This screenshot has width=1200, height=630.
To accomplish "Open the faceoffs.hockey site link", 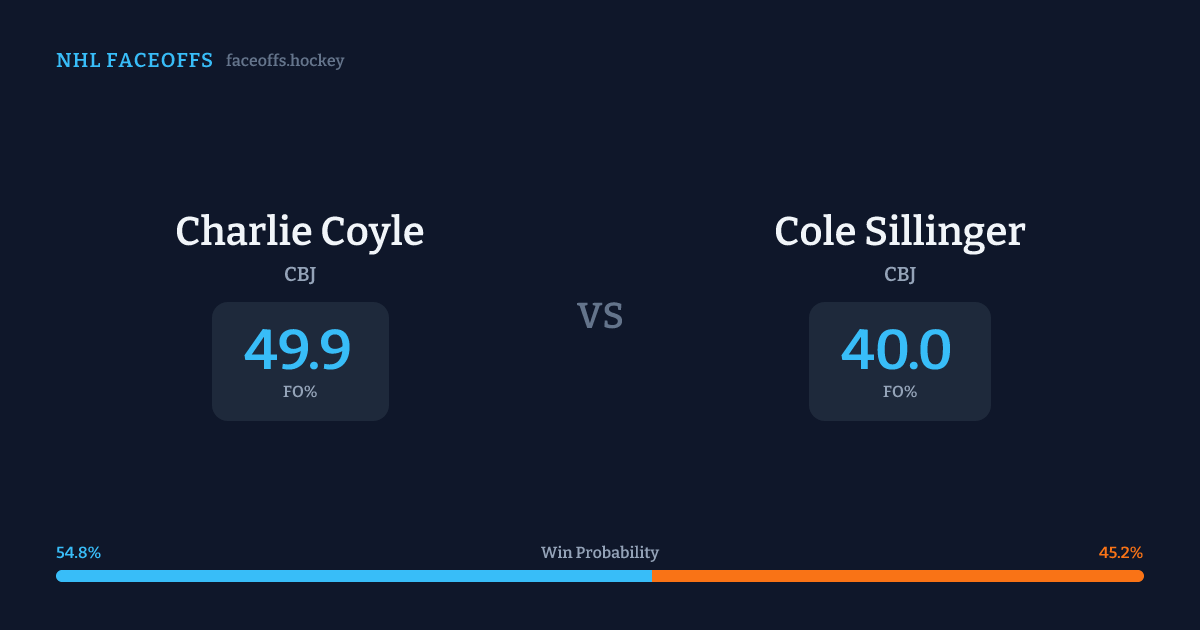I will click(285, 61).
